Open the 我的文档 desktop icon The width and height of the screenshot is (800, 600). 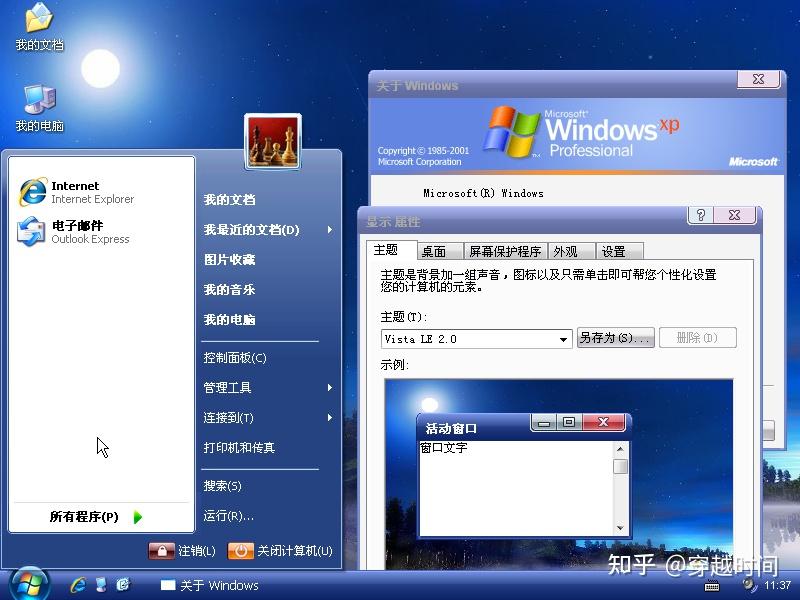[39, 27]
